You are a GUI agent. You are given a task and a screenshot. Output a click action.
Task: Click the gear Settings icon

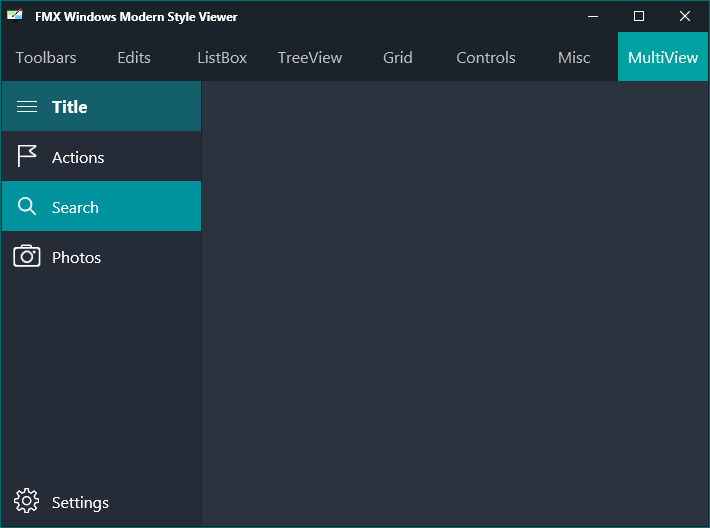pos(26,501)
